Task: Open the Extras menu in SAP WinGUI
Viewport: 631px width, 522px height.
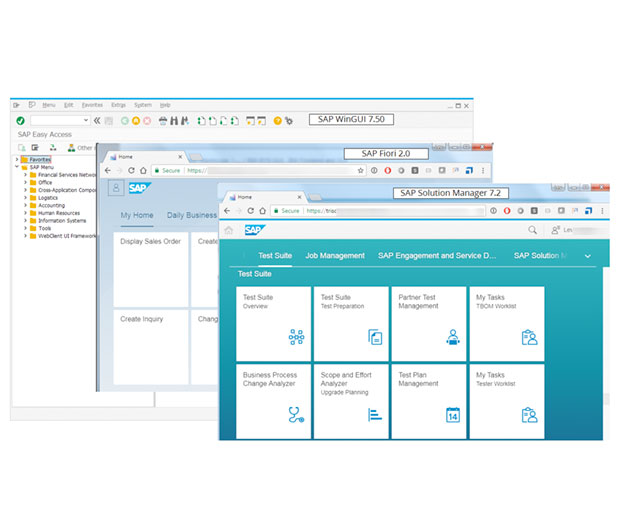Action: click(x=118, y=105)
